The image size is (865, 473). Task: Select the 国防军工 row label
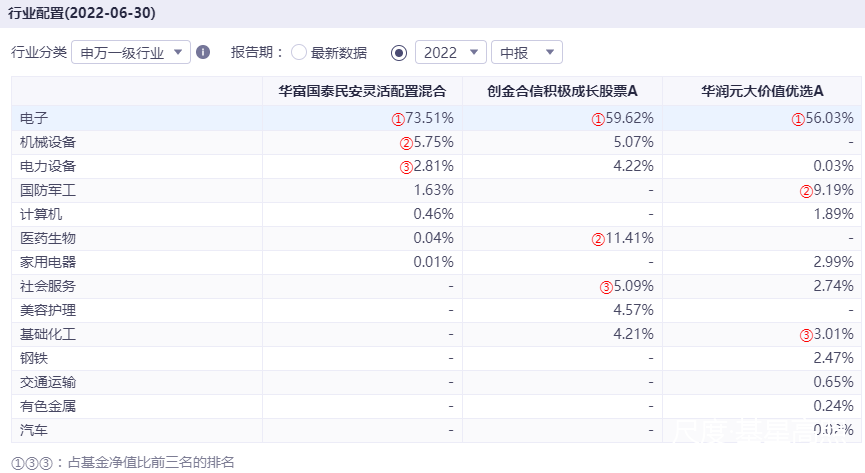point(48,190)
